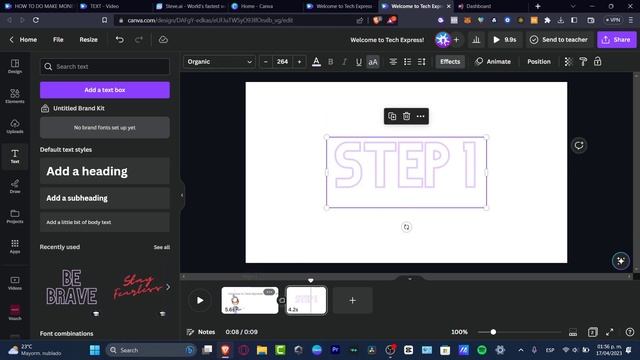Open Spotify from the taskbar
The image size is (640, 360).
[482, 350]
